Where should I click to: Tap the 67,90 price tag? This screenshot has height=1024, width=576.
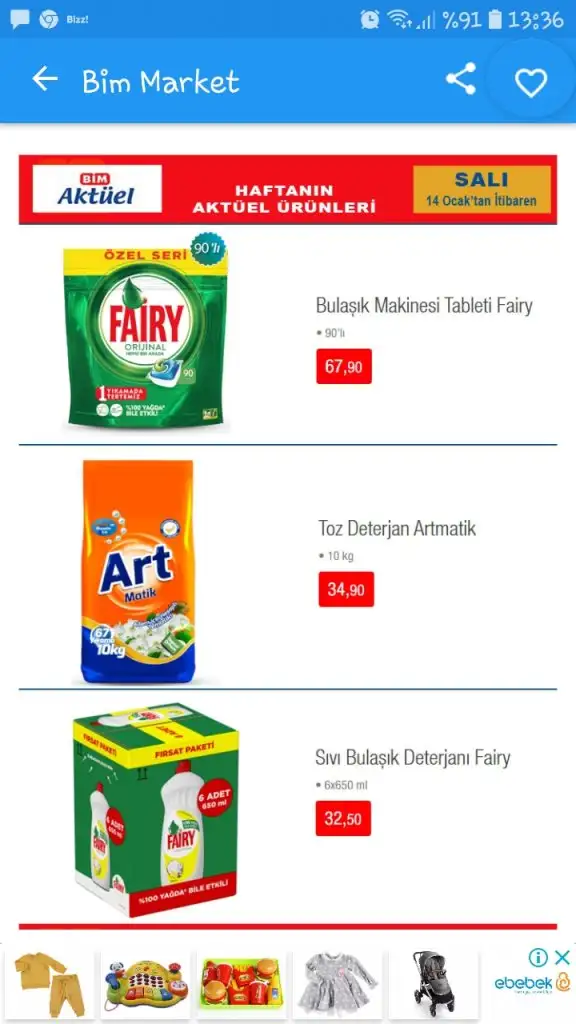tap(344, 366)
